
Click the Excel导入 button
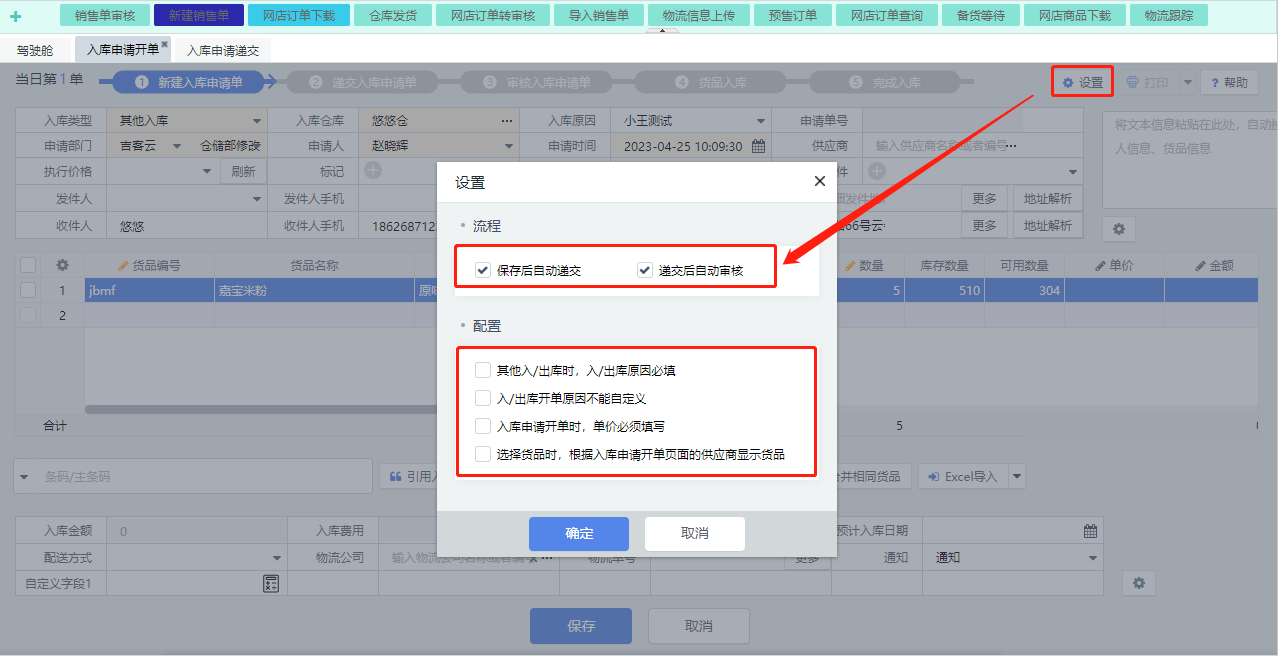tap(962, 477)
